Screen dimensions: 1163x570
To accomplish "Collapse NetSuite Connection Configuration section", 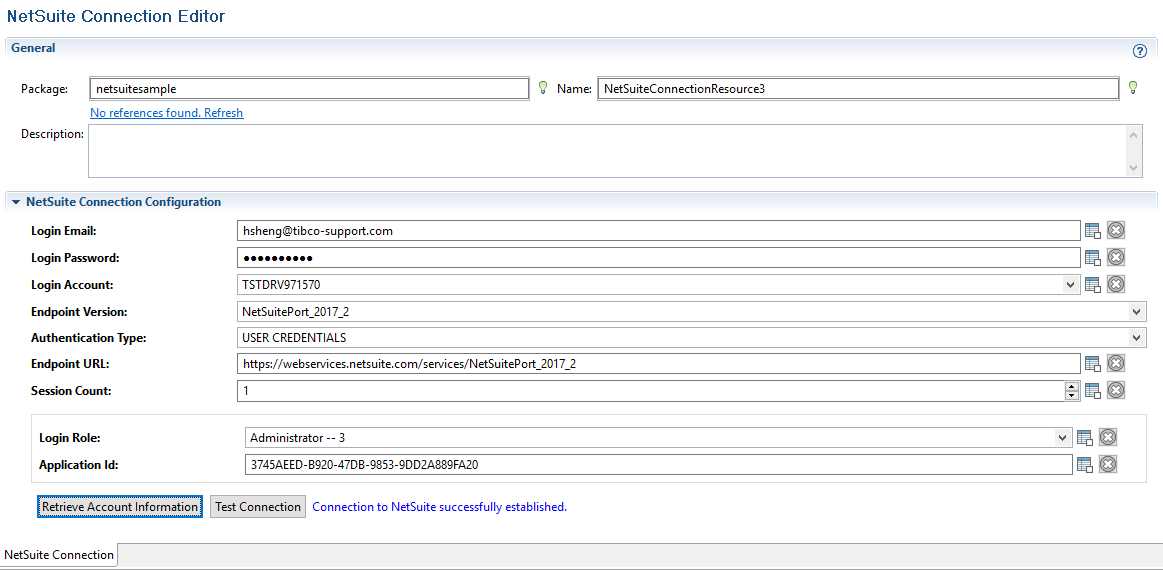I will 16,202.
